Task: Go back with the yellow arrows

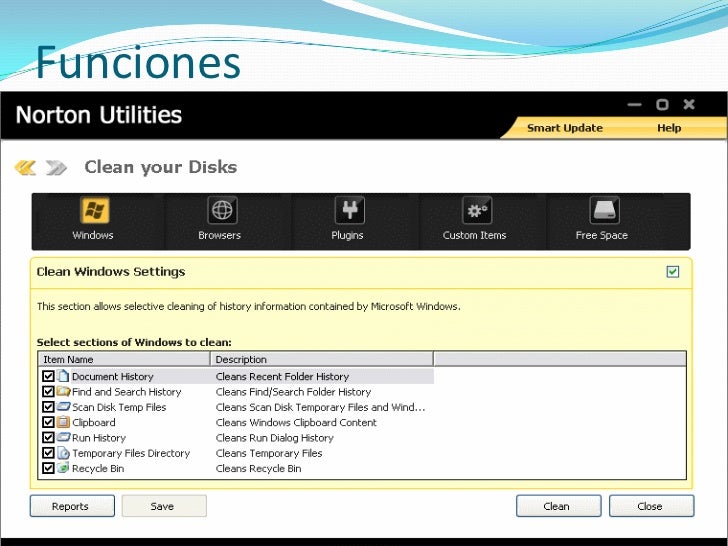Action: coord(26,168)
